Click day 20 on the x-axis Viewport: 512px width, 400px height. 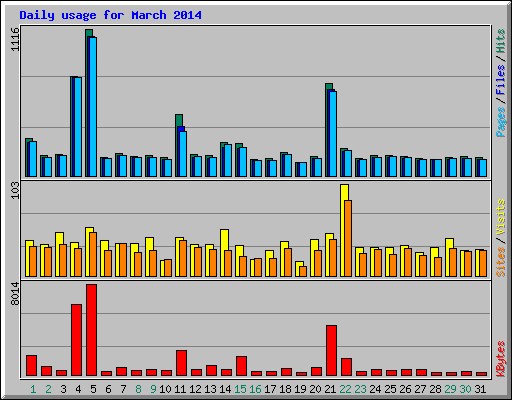[x=315, y=389]
